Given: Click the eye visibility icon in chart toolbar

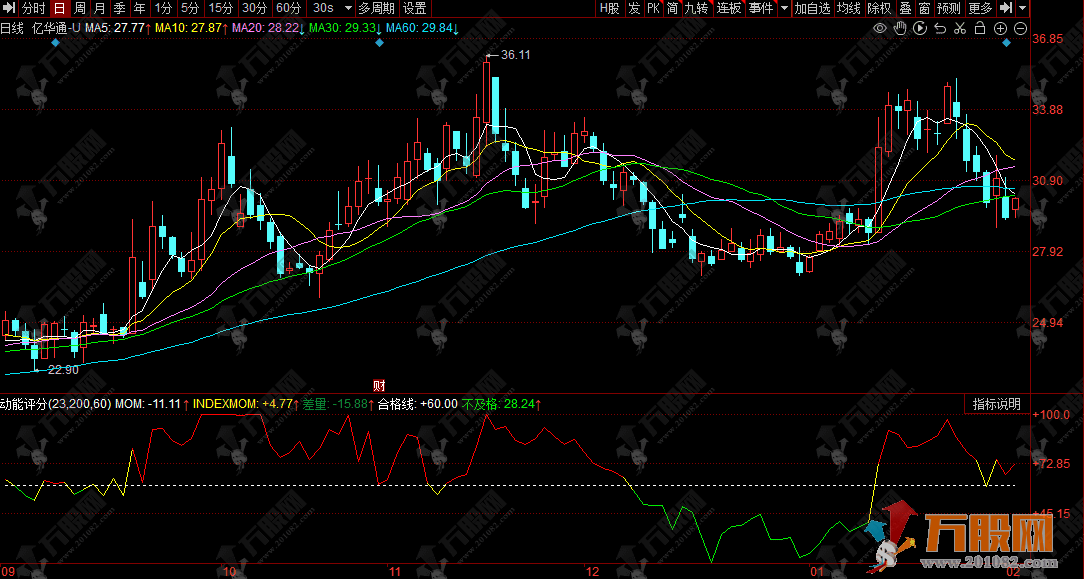Looking at the screenshot, I should pos(880,28).
